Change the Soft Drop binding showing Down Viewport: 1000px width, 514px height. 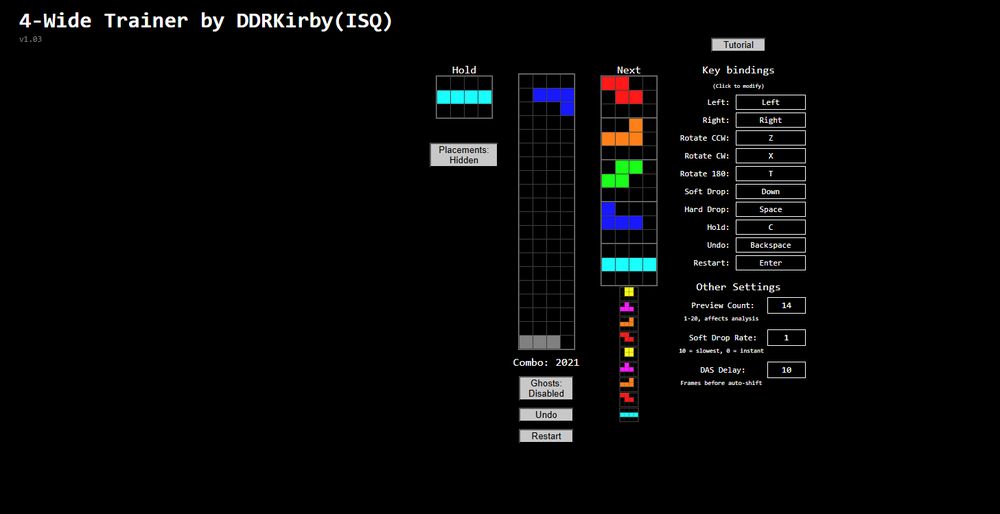pos(770,191)
